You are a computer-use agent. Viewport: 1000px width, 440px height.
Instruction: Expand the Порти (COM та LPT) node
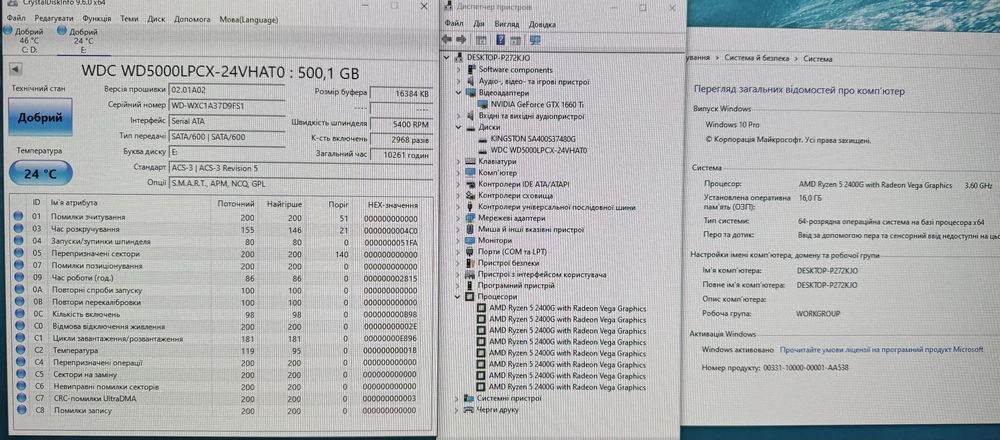click(x=459, y=252)
